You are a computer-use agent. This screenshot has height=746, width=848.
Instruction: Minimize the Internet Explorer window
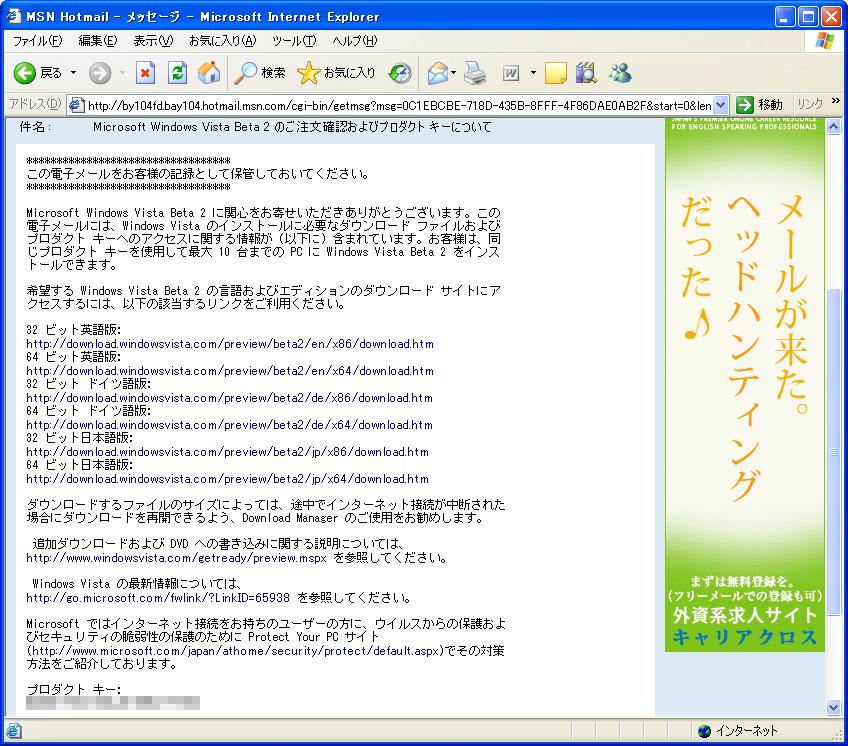click(x=785, y=17)
